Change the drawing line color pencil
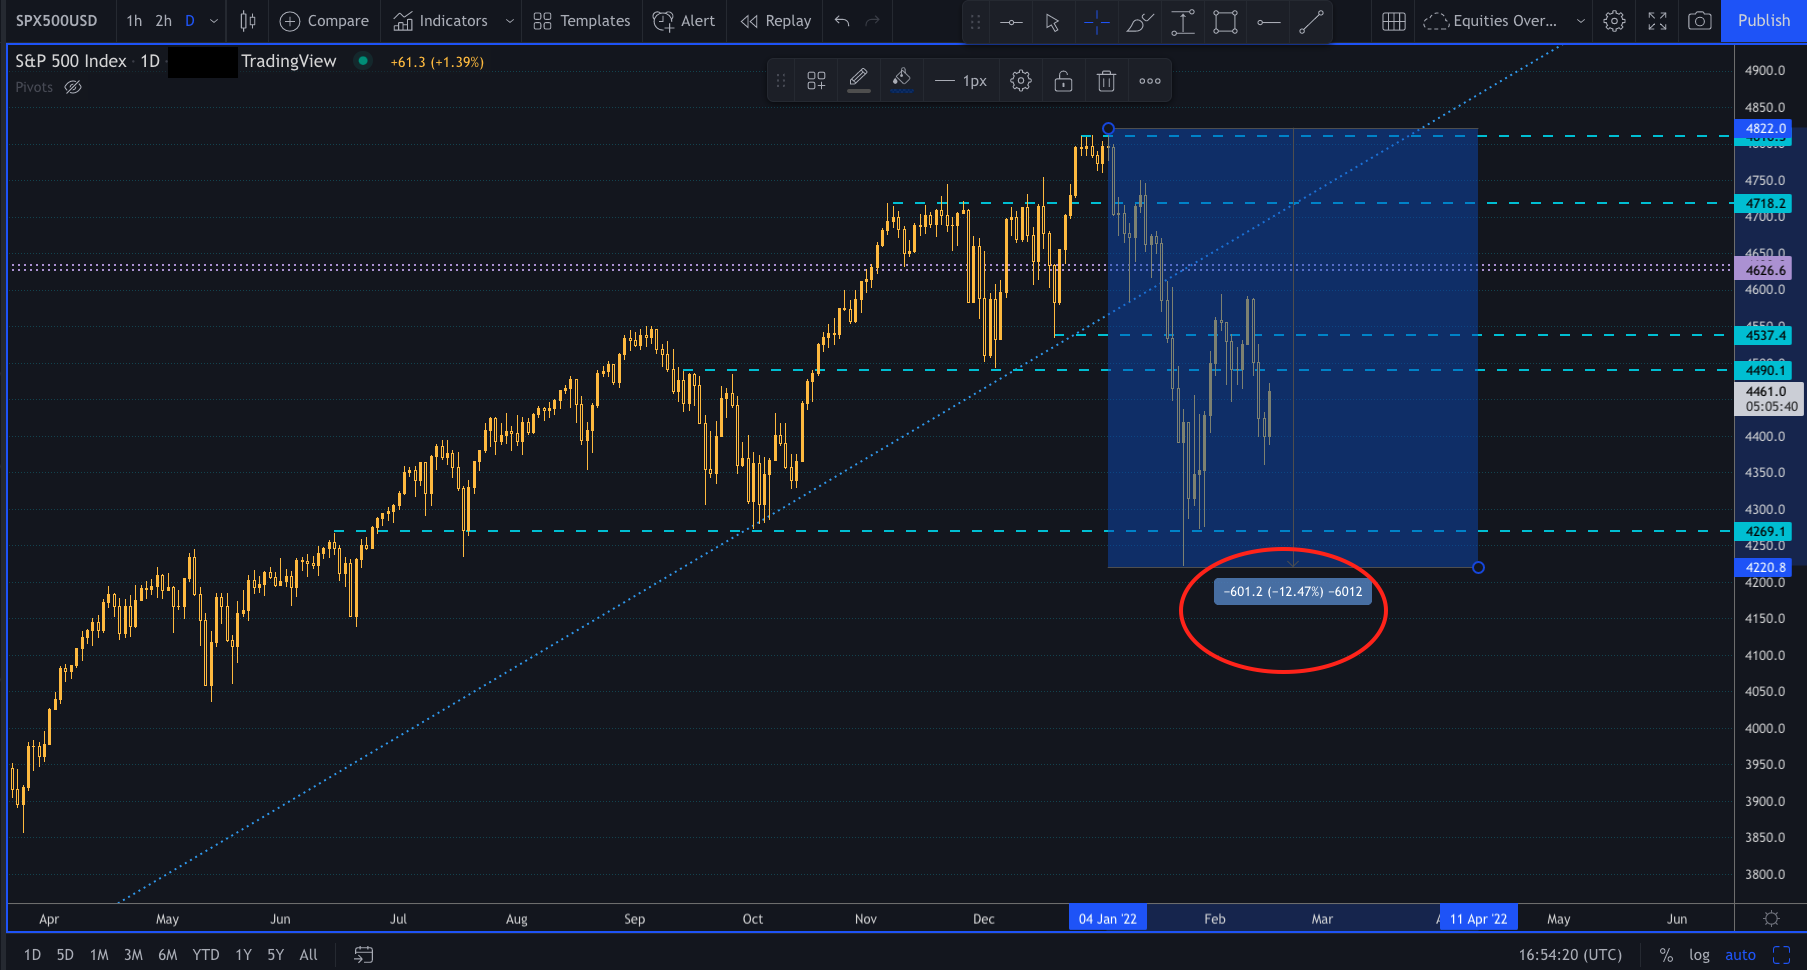This screenshot has width=1807, height=970. coord(858,81)
